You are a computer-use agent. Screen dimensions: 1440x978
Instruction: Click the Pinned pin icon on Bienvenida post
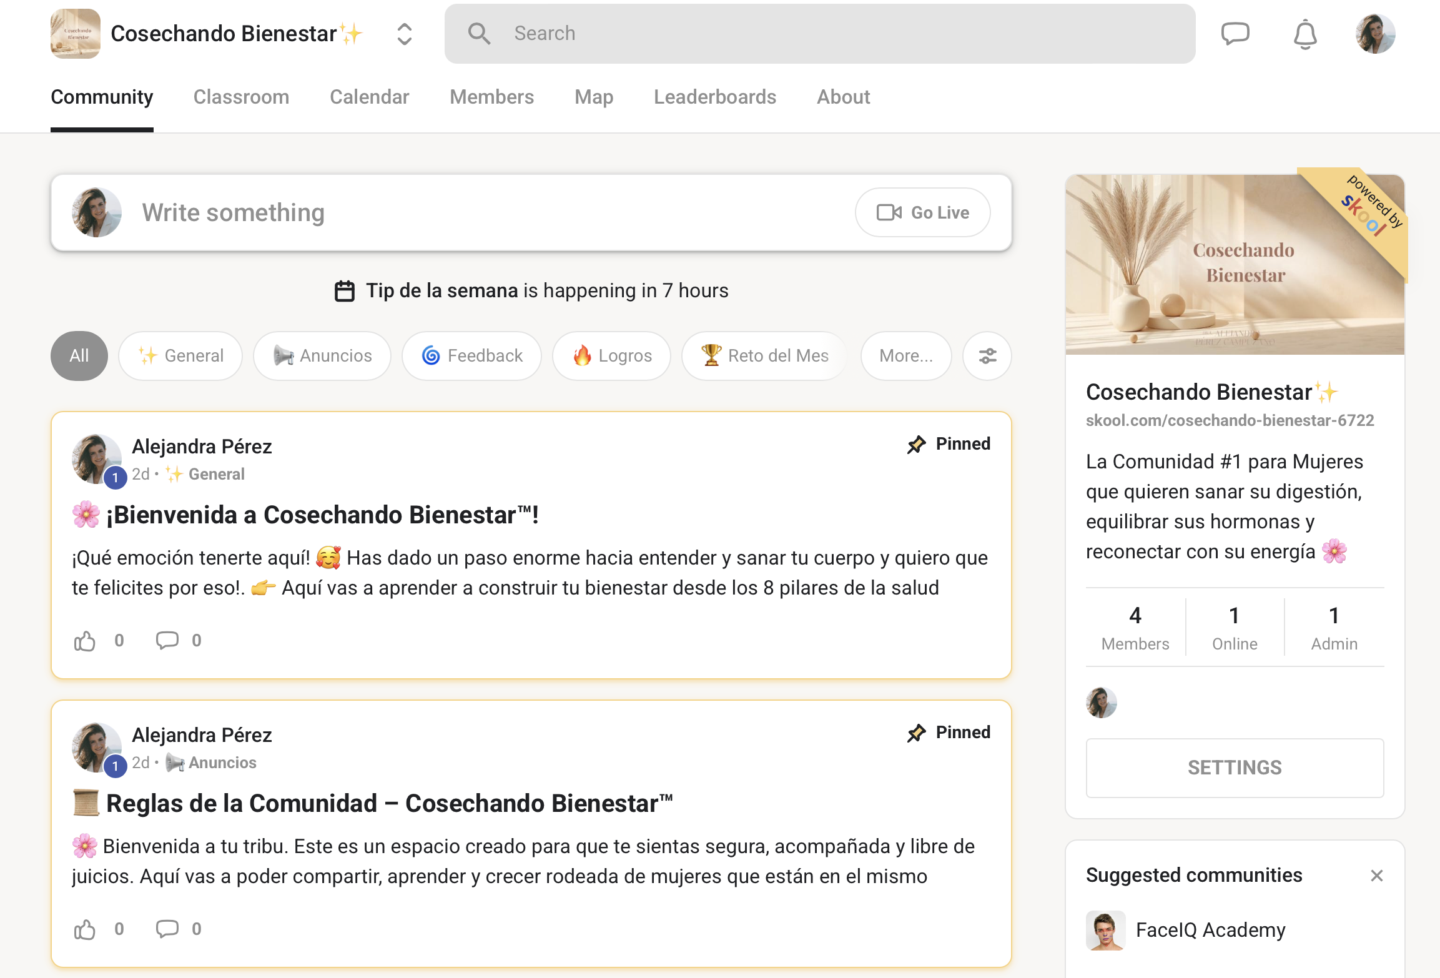916,444
